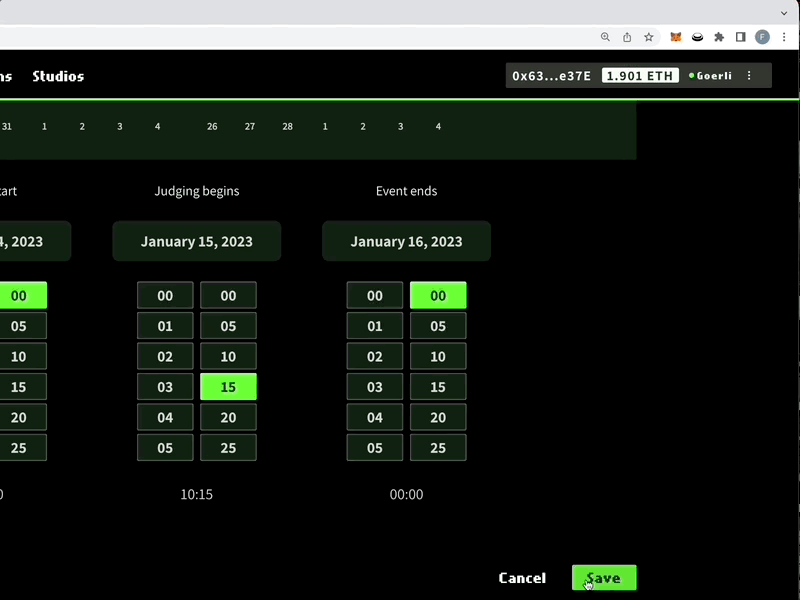Select hour 04 for Event ends

pyautogui.click(x=374, y=417)
